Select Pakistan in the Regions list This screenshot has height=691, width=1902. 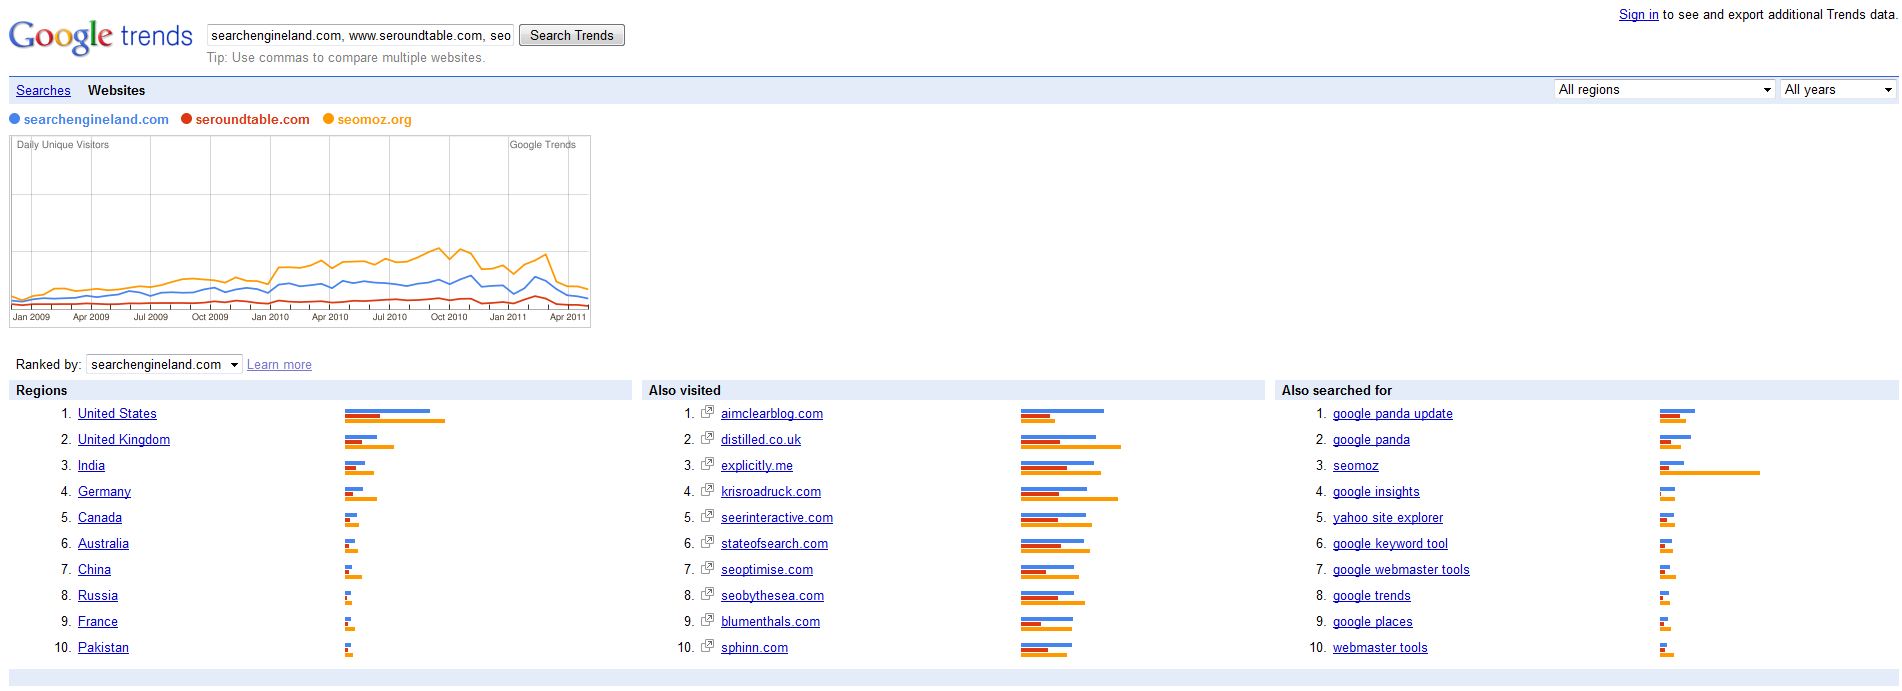(103, 648)
